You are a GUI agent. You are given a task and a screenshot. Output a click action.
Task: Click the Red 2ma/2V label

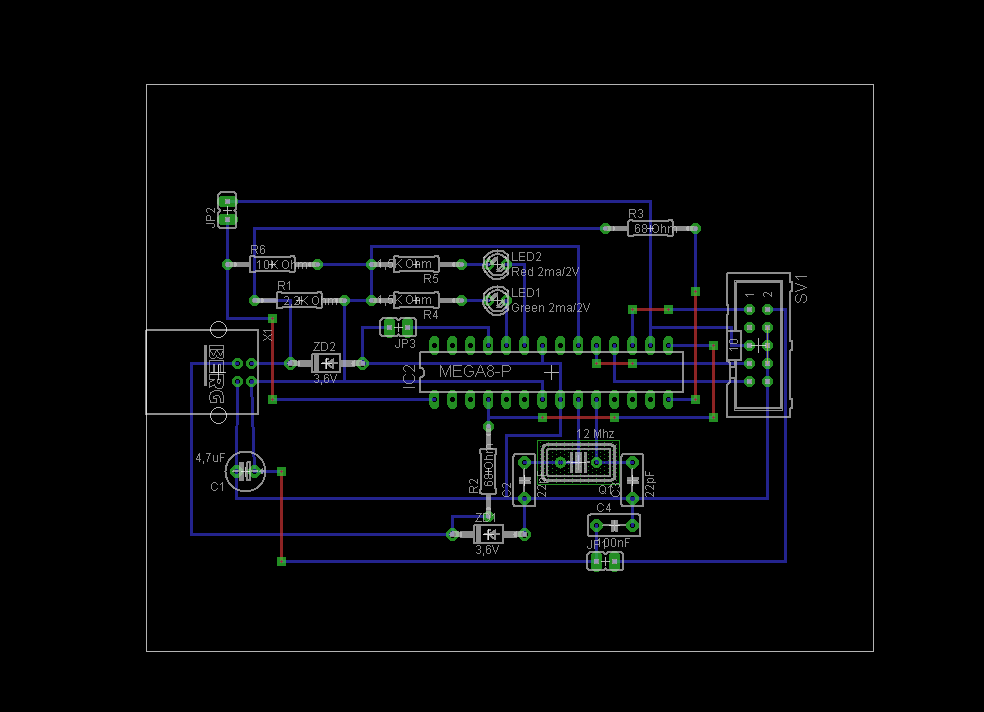545,272
